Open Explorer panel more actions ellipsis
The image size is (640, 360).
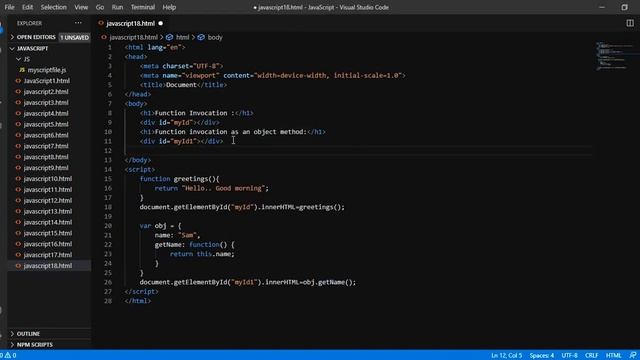tap(78, 23)
